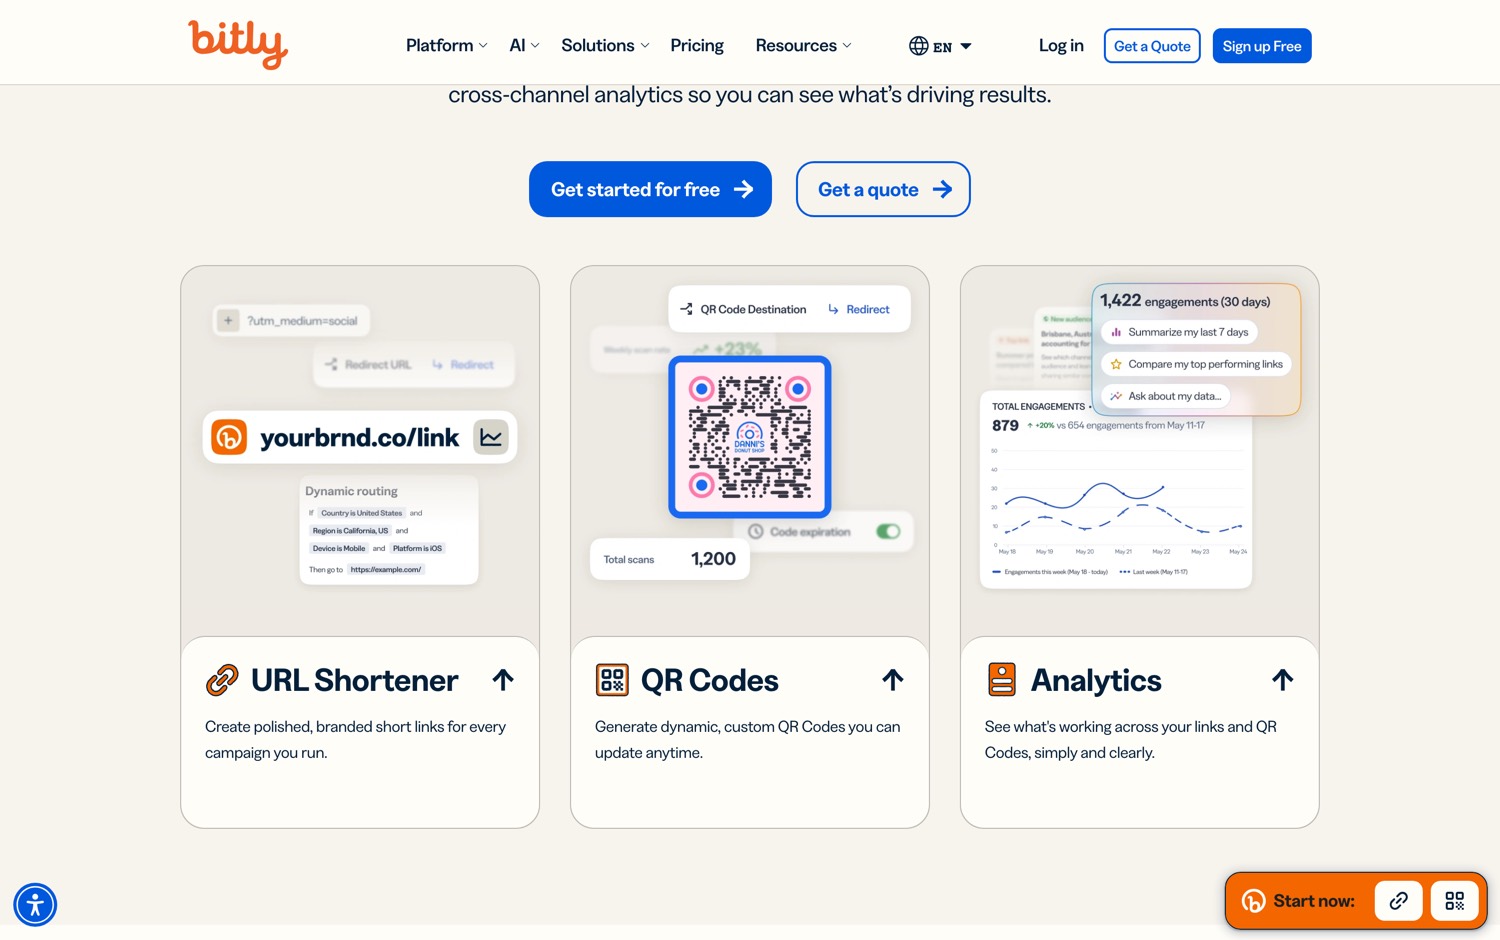Screen dimensions: 1500x940
Task: Open the EN language dropdown
Action: (x=940, y=46)
